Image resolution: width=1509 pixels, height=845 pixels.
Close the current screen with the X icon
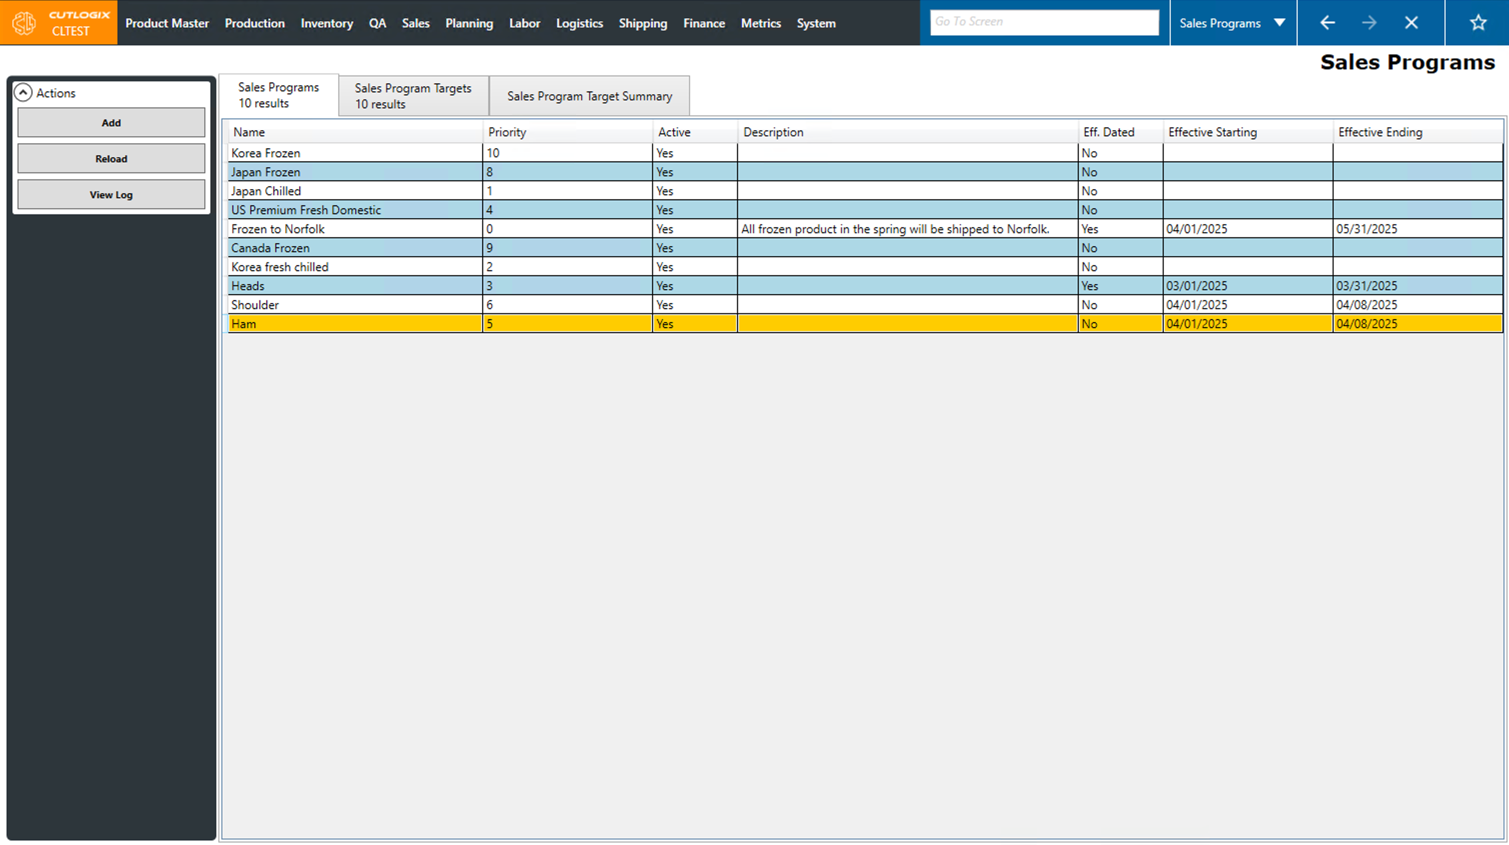(x=1412, y=22)
